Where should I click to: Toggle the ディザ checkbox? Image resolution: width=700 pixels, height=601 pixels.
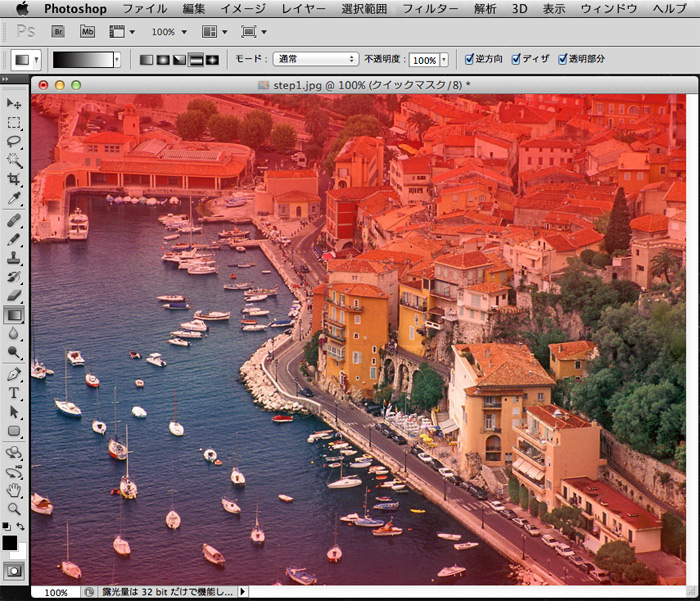click(x=516, y=59)
